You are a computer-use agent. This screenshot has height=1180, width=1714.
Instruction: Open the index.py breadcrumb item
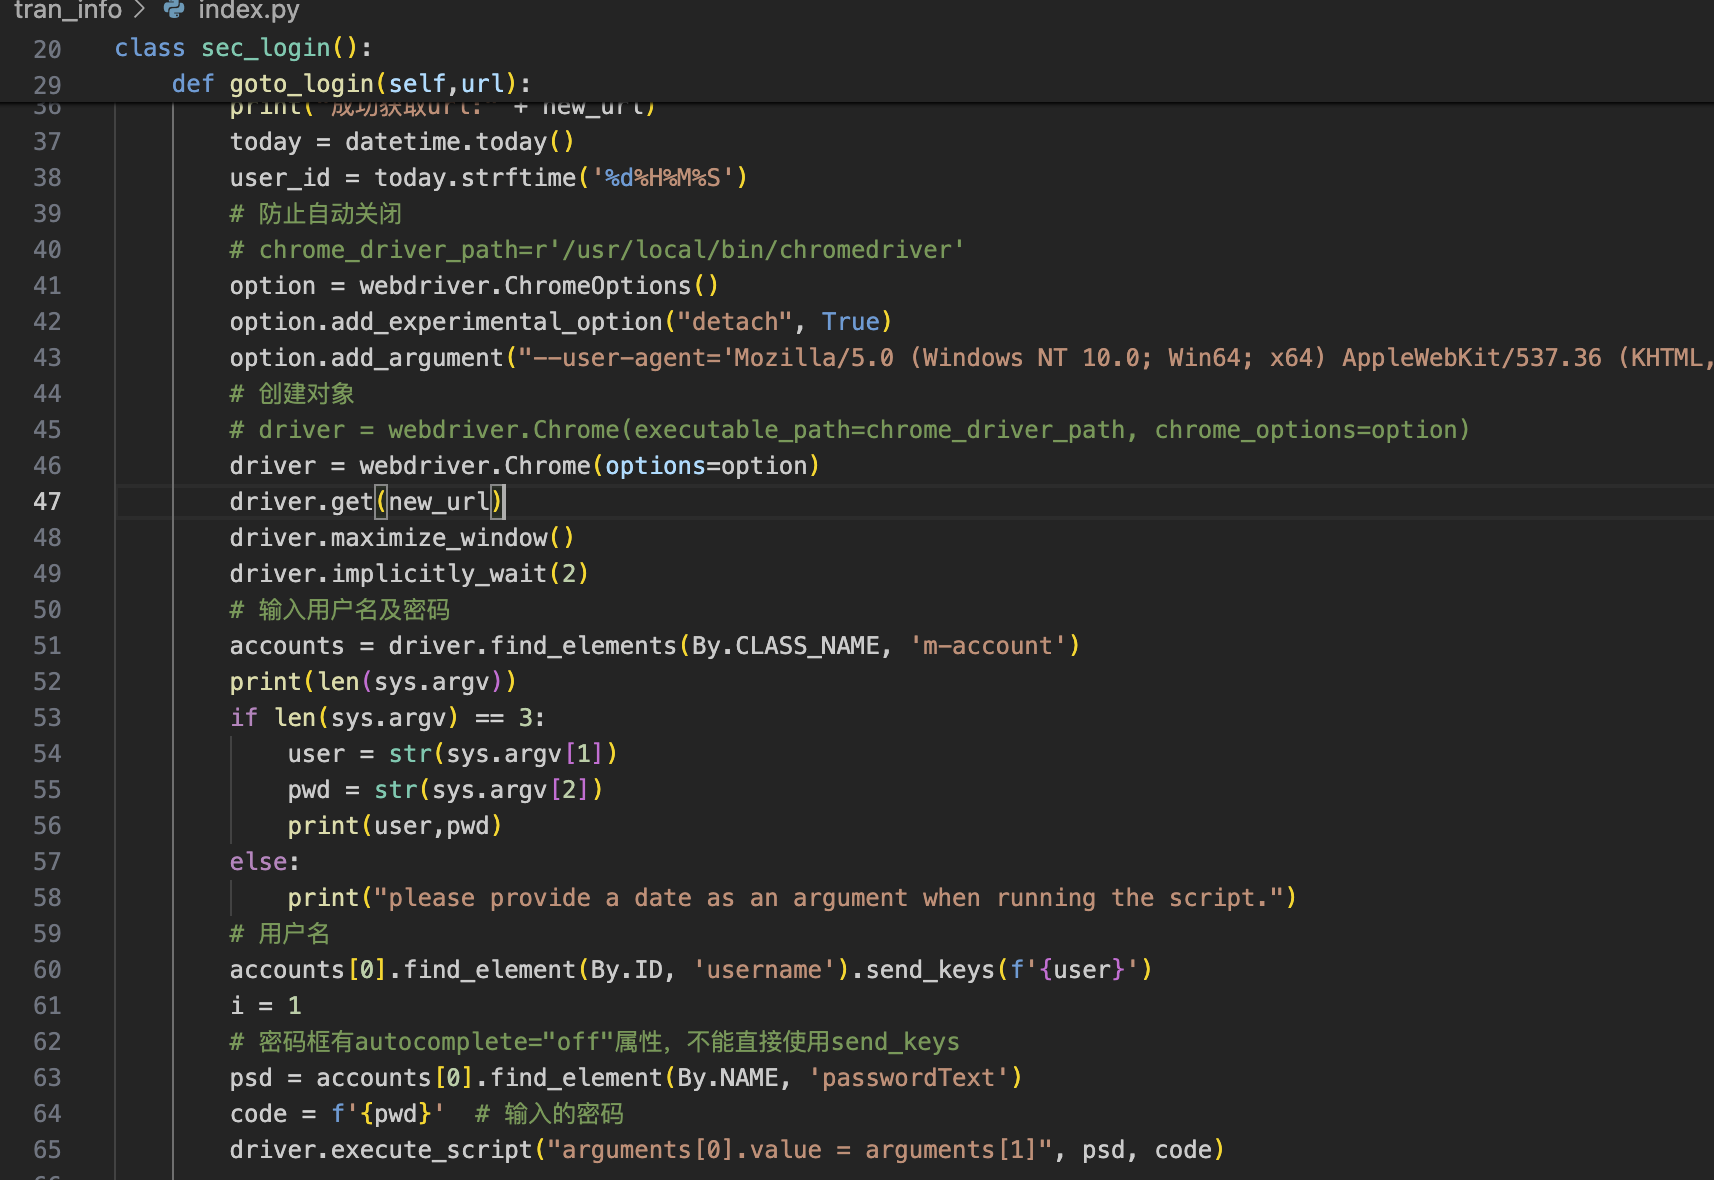tap(249, 10)
